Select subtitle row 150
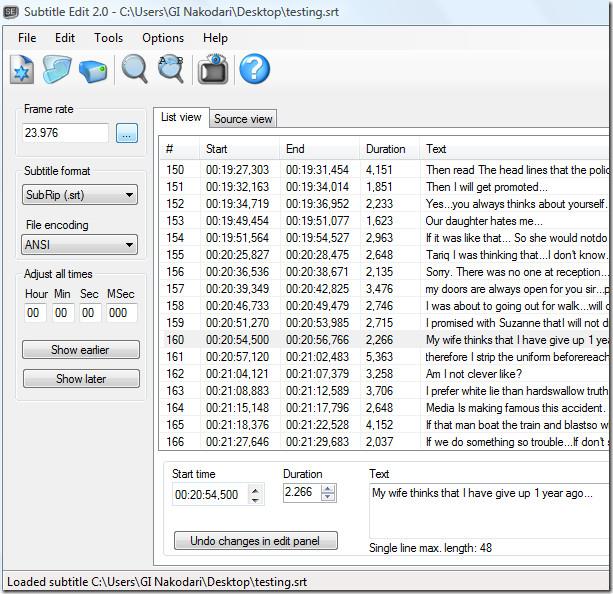Viewport: 613px width, 594px height. (x=384, y=170)
